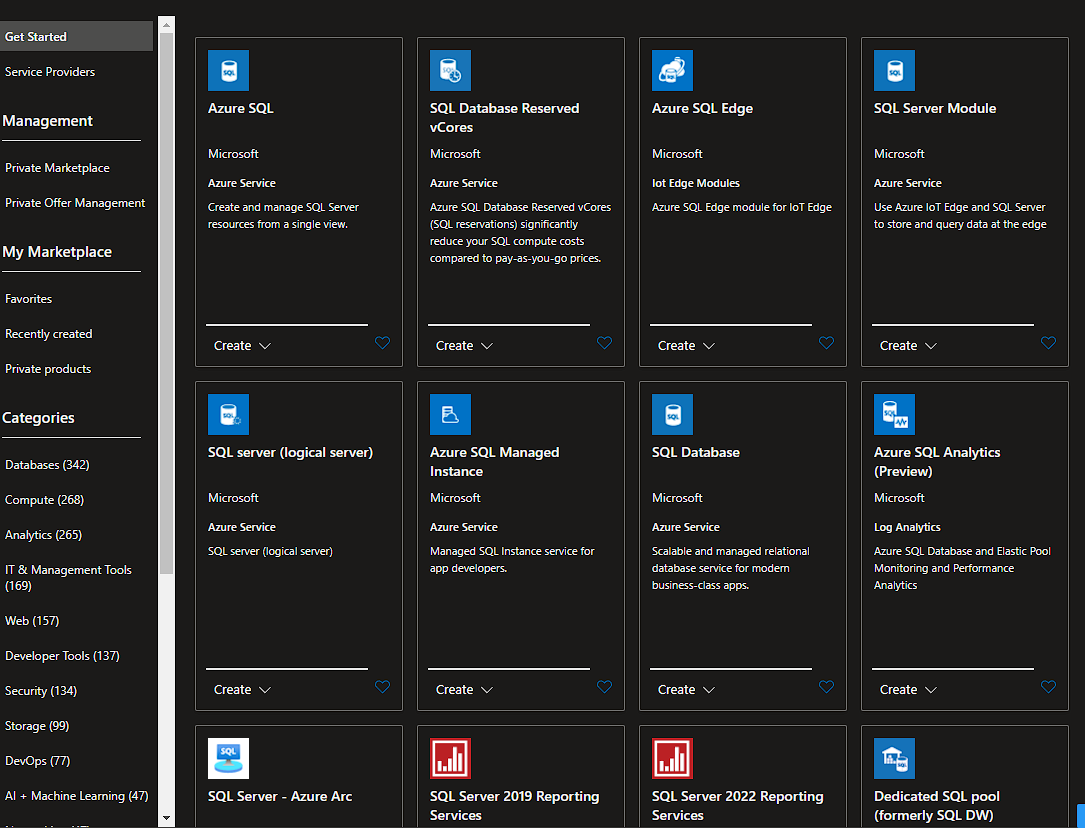Favorite SQL Server Module with heart icon
The image size is (1085, 828).
tap(1049, 343)
